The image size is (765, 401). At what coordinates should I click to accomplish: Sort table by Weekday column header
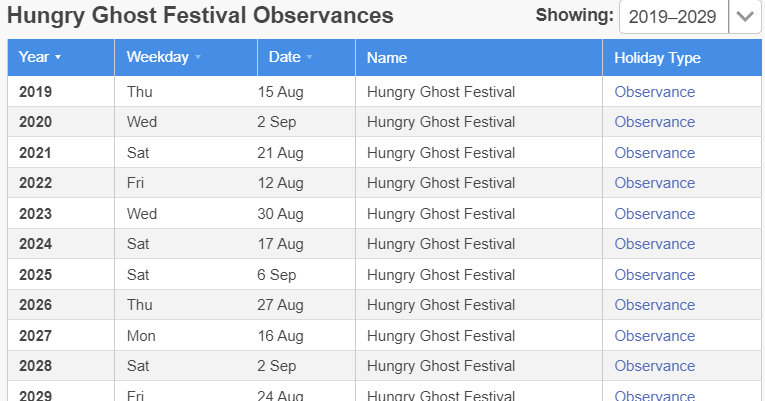pyautogui.click(x=157, y=57)
